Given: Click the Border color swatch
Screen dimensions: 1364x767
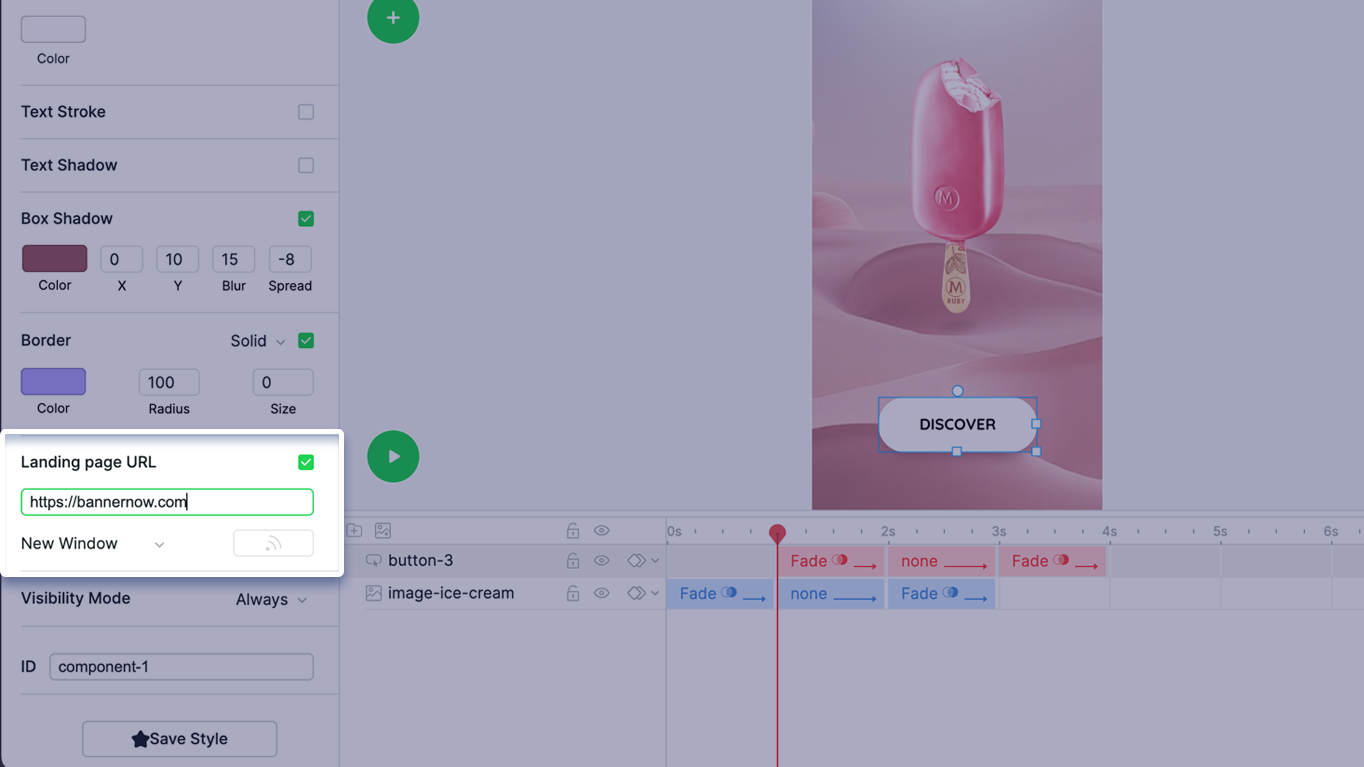Looking at the screenshot, I should pos(54,382).
